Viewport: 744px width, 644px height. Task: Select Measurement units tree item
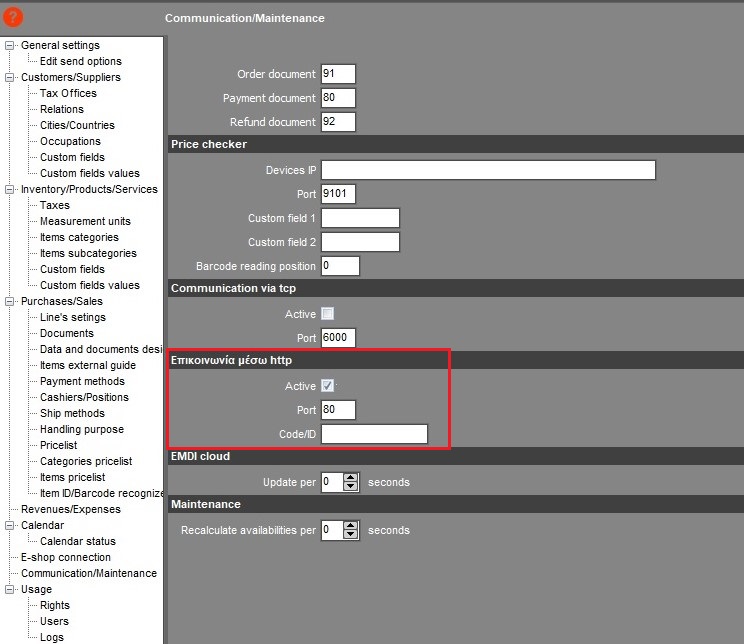[85, 221]
